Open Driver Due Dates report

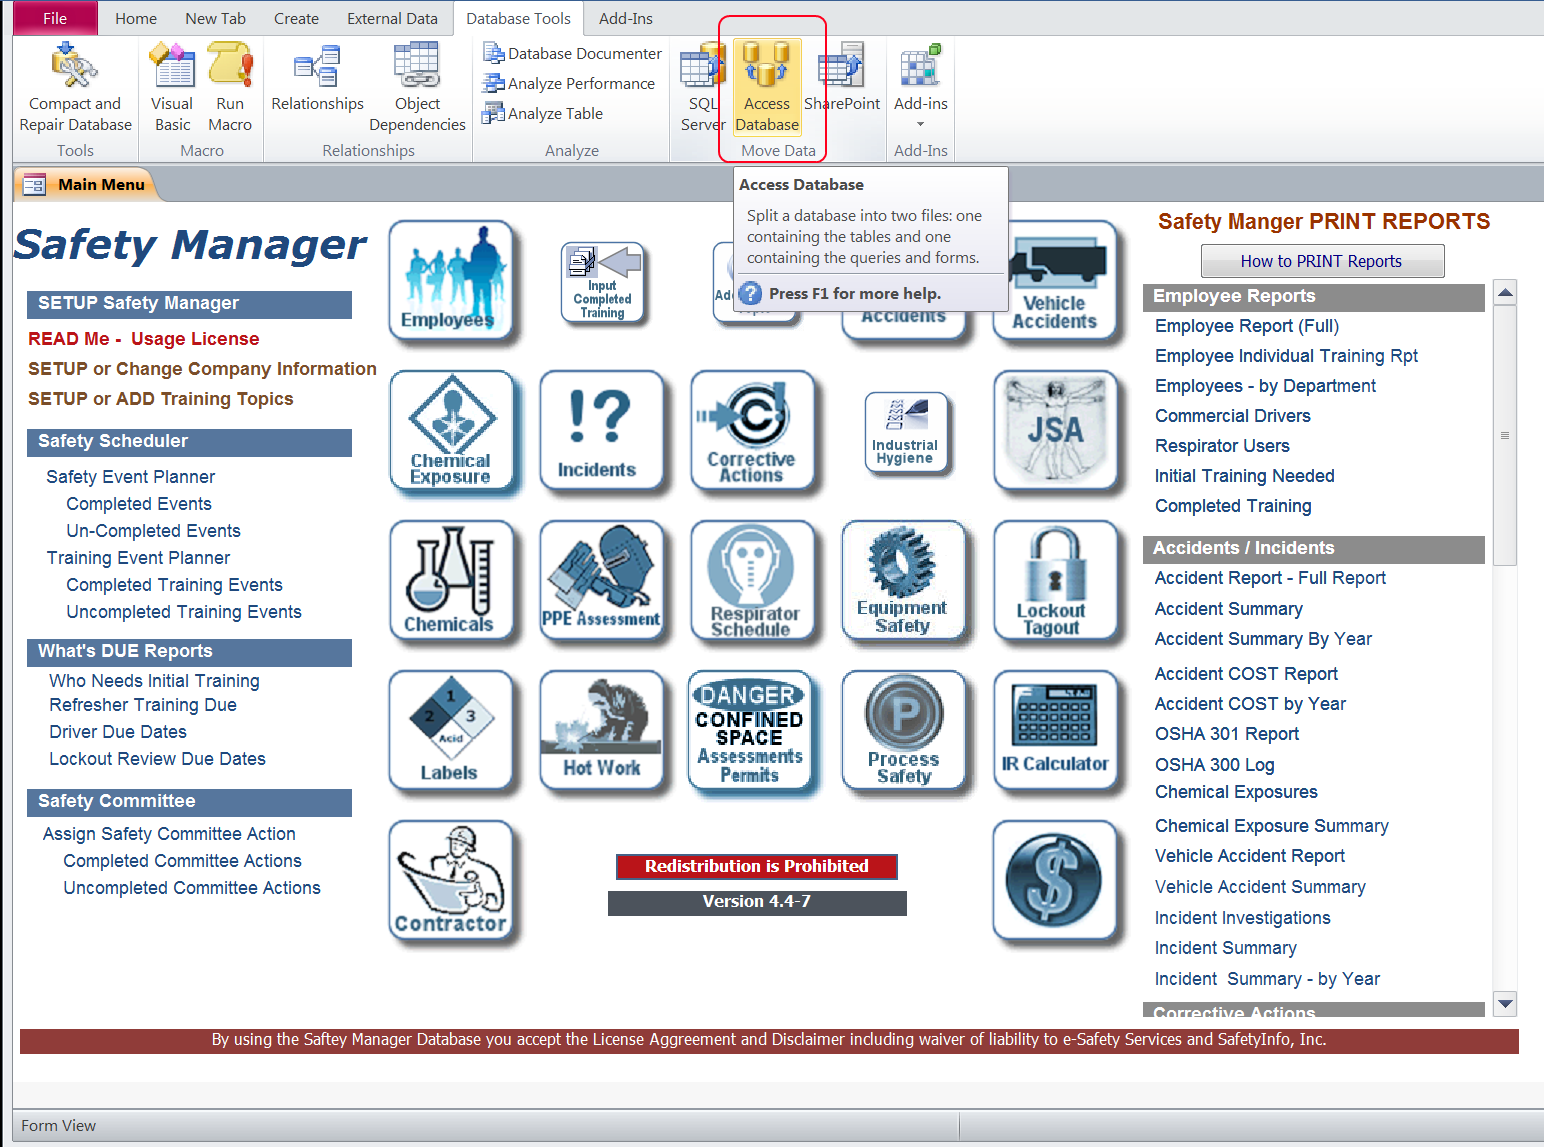pos(118,732)
